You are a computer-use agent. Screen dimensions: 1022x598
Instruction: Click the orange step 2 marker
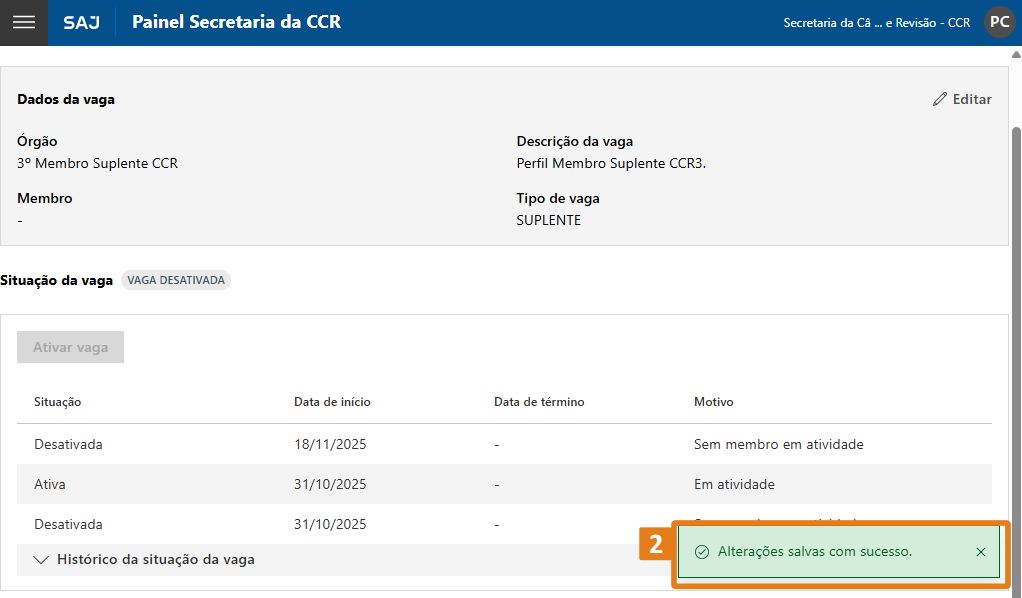pyautogui.click(x=655, y=546)
